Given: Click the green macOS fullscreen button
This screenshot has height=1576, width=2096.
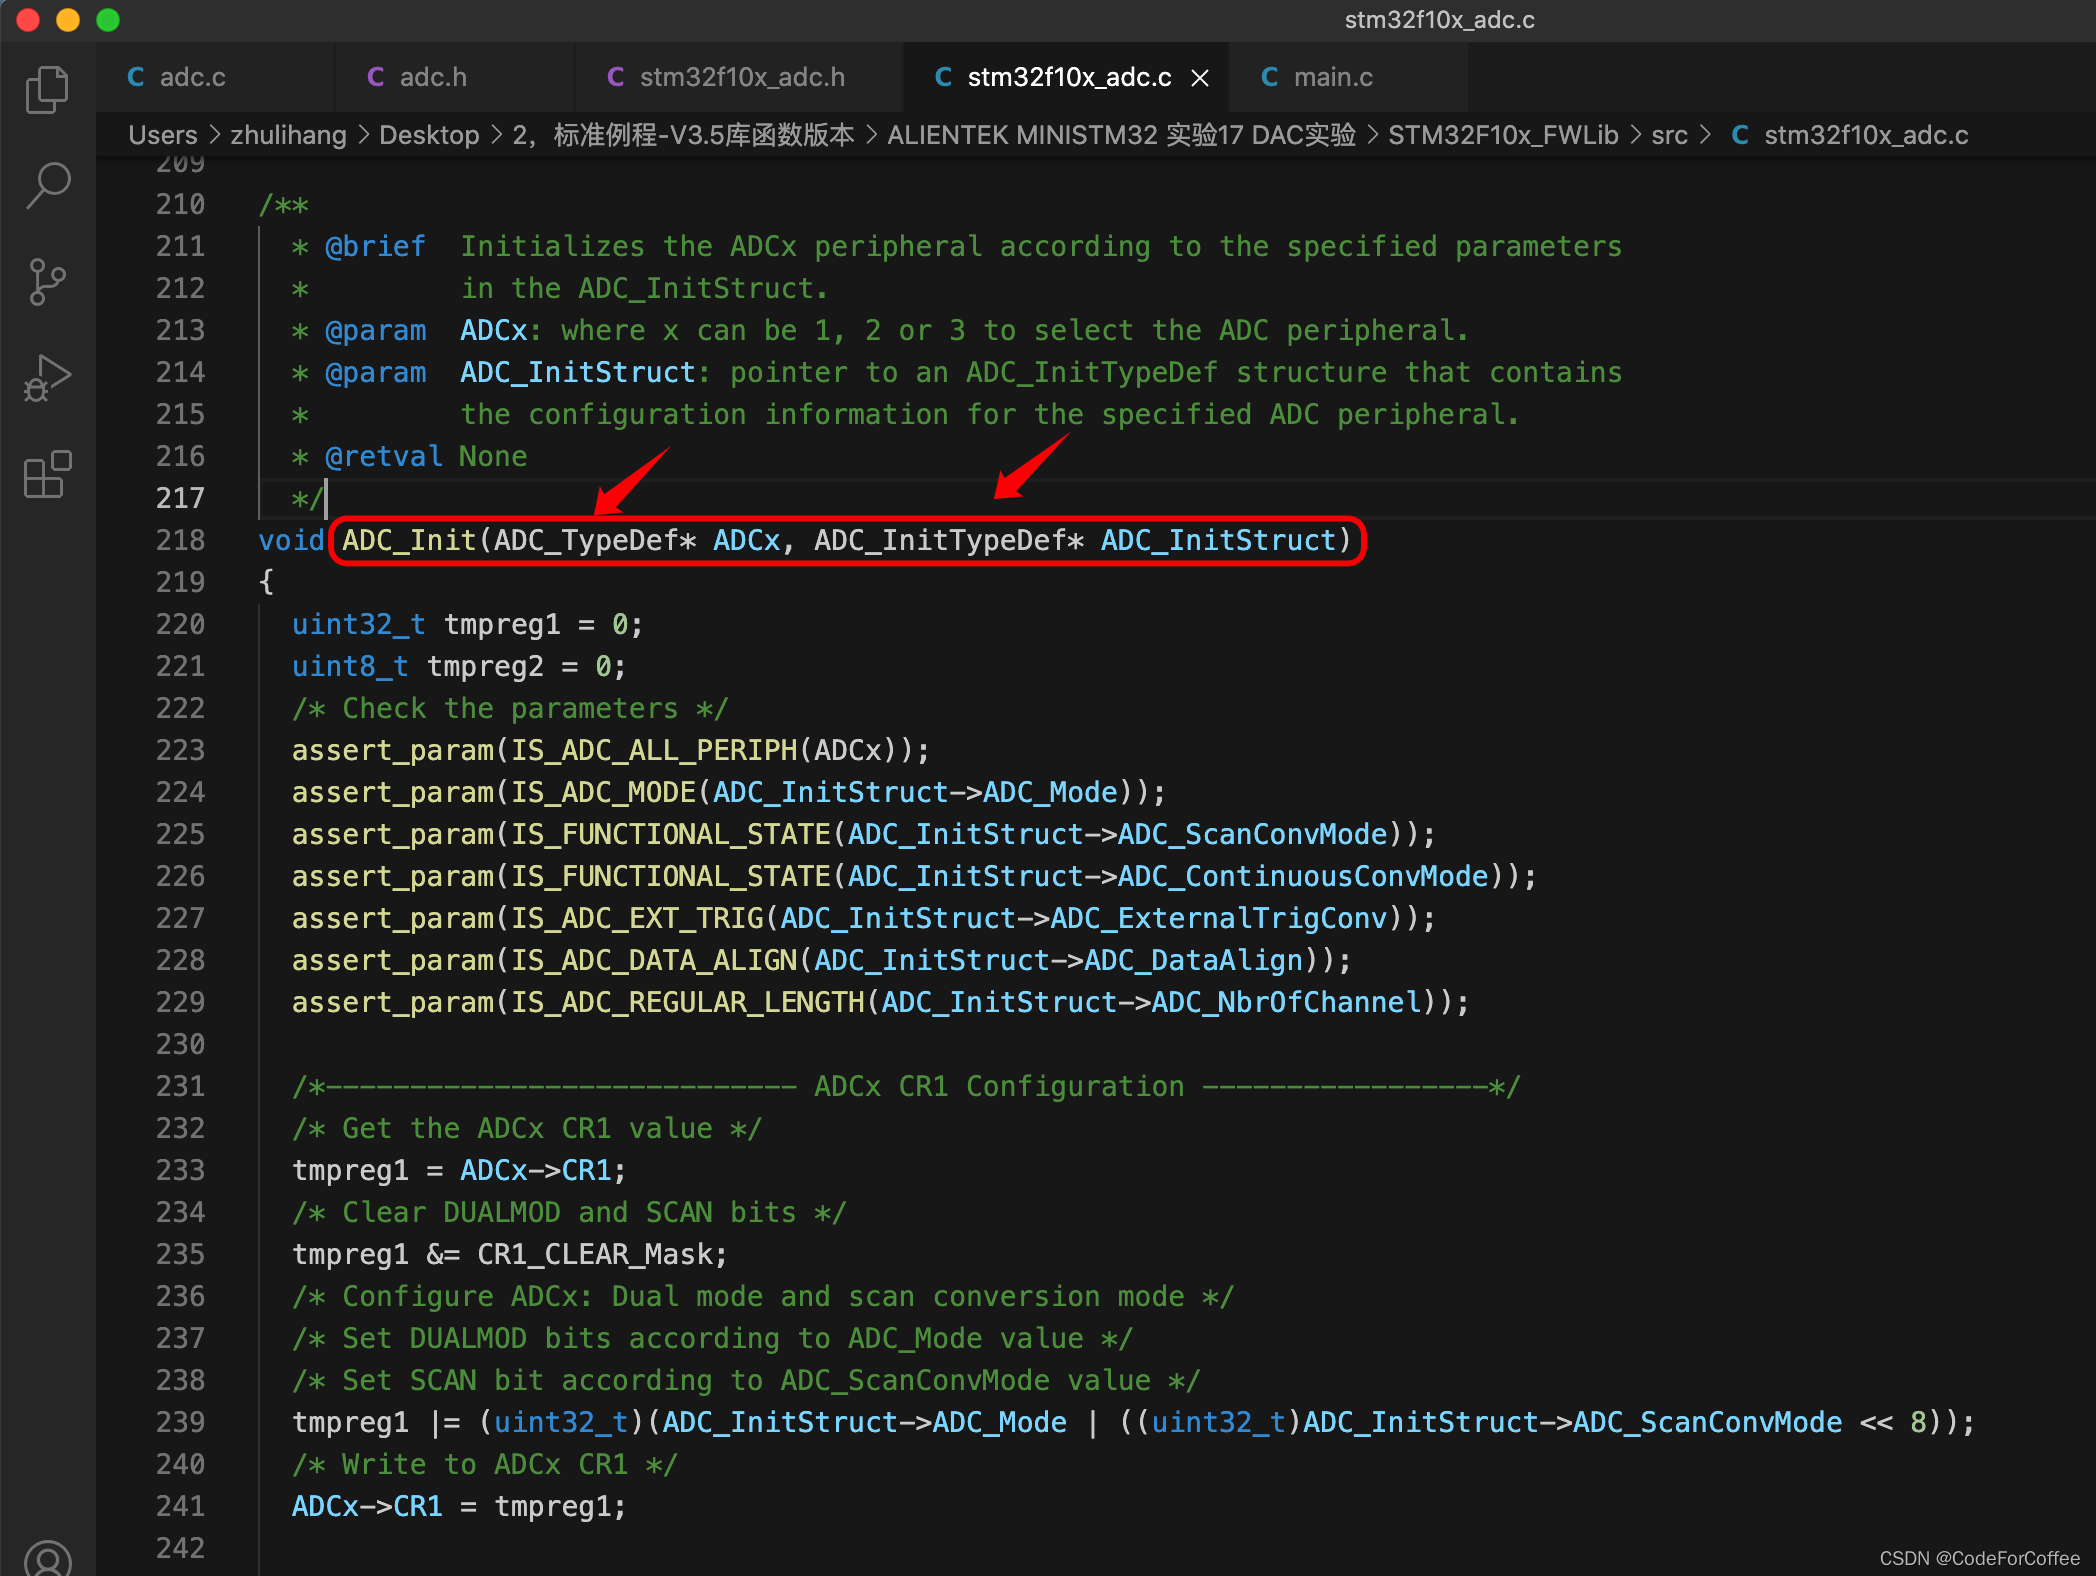Looking at the screenshot, I should 108,20.
